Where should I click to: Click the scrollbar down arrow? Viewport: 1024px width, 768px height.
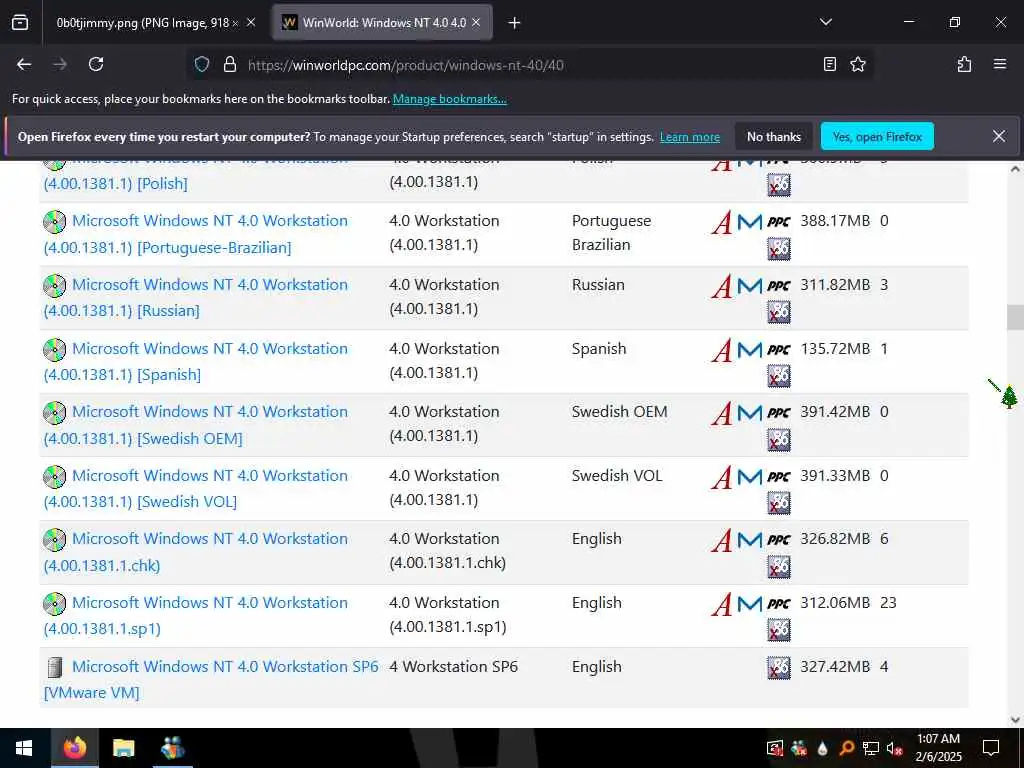point(1015,720)
